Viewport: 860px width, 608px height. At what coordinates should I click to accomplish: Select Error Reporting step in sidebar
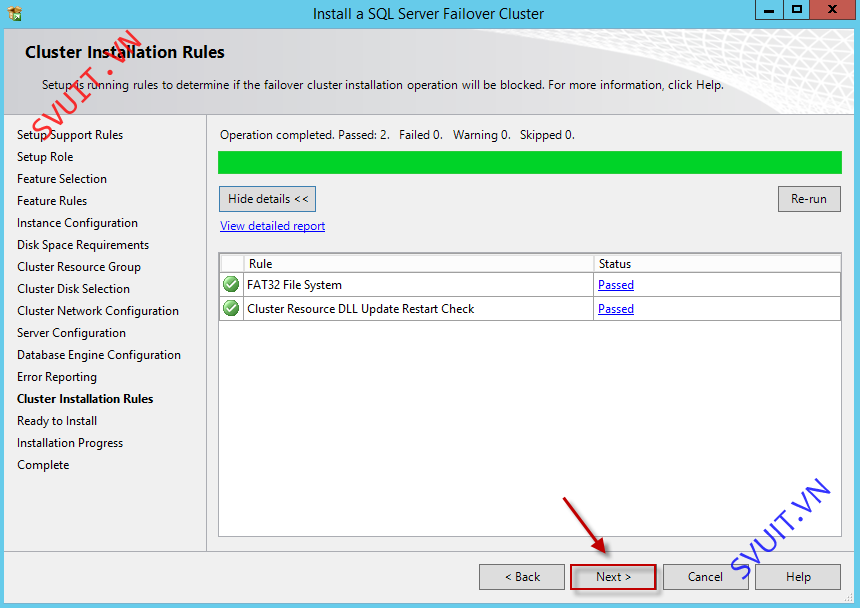point(57,377)
